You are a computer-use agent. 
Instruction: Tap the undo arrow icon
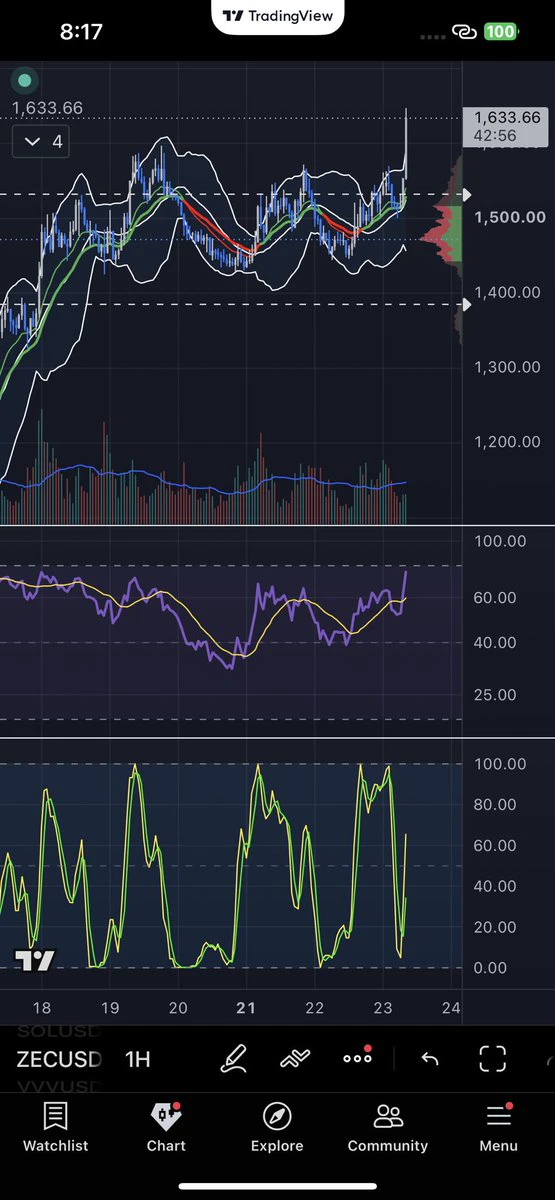point(430,1059)
